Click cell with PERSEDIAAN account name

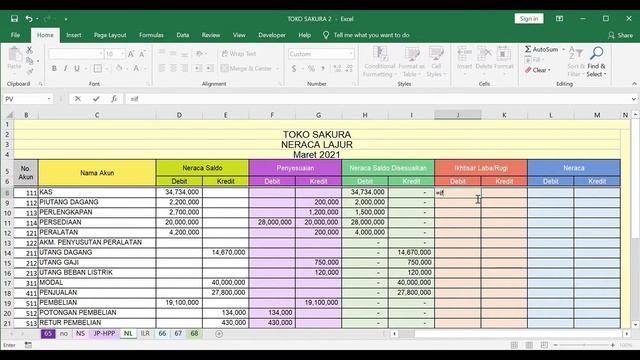pyautogui.click(x=97, y=222)
